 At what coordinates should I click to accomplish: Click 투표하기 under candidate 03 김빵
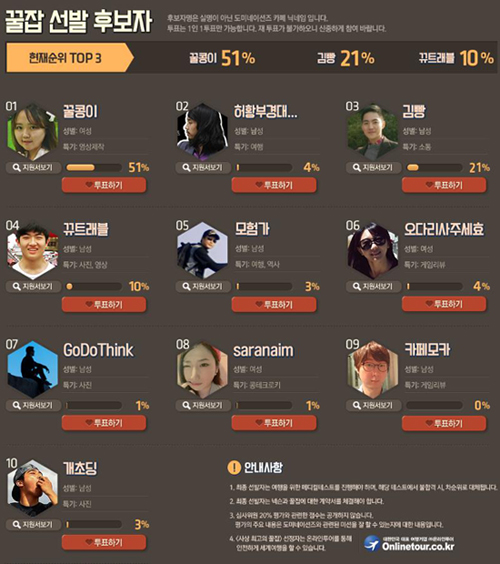tap(444, 185)
